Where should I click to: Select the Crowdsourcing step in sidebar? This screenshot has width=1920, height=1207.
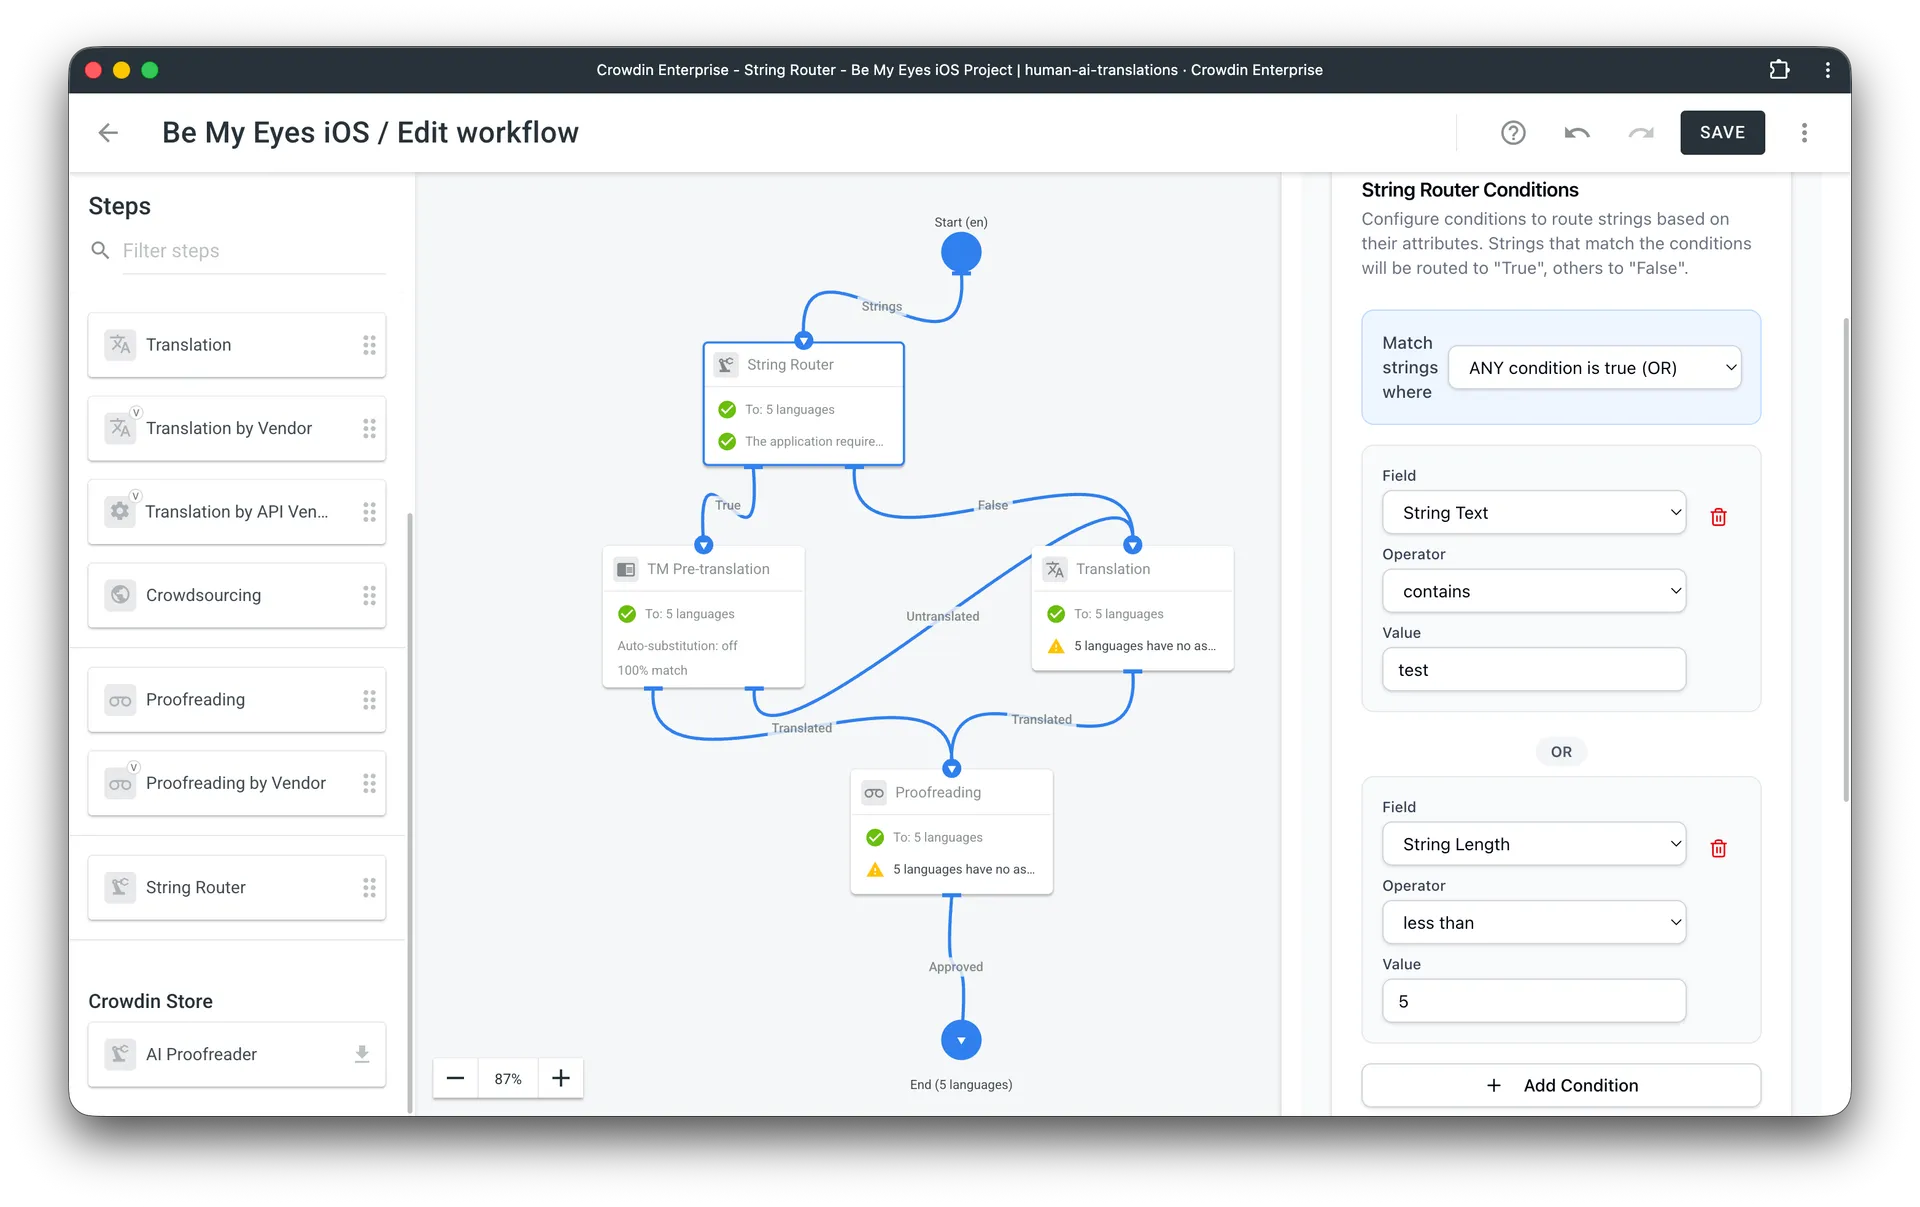coord(236,595)
